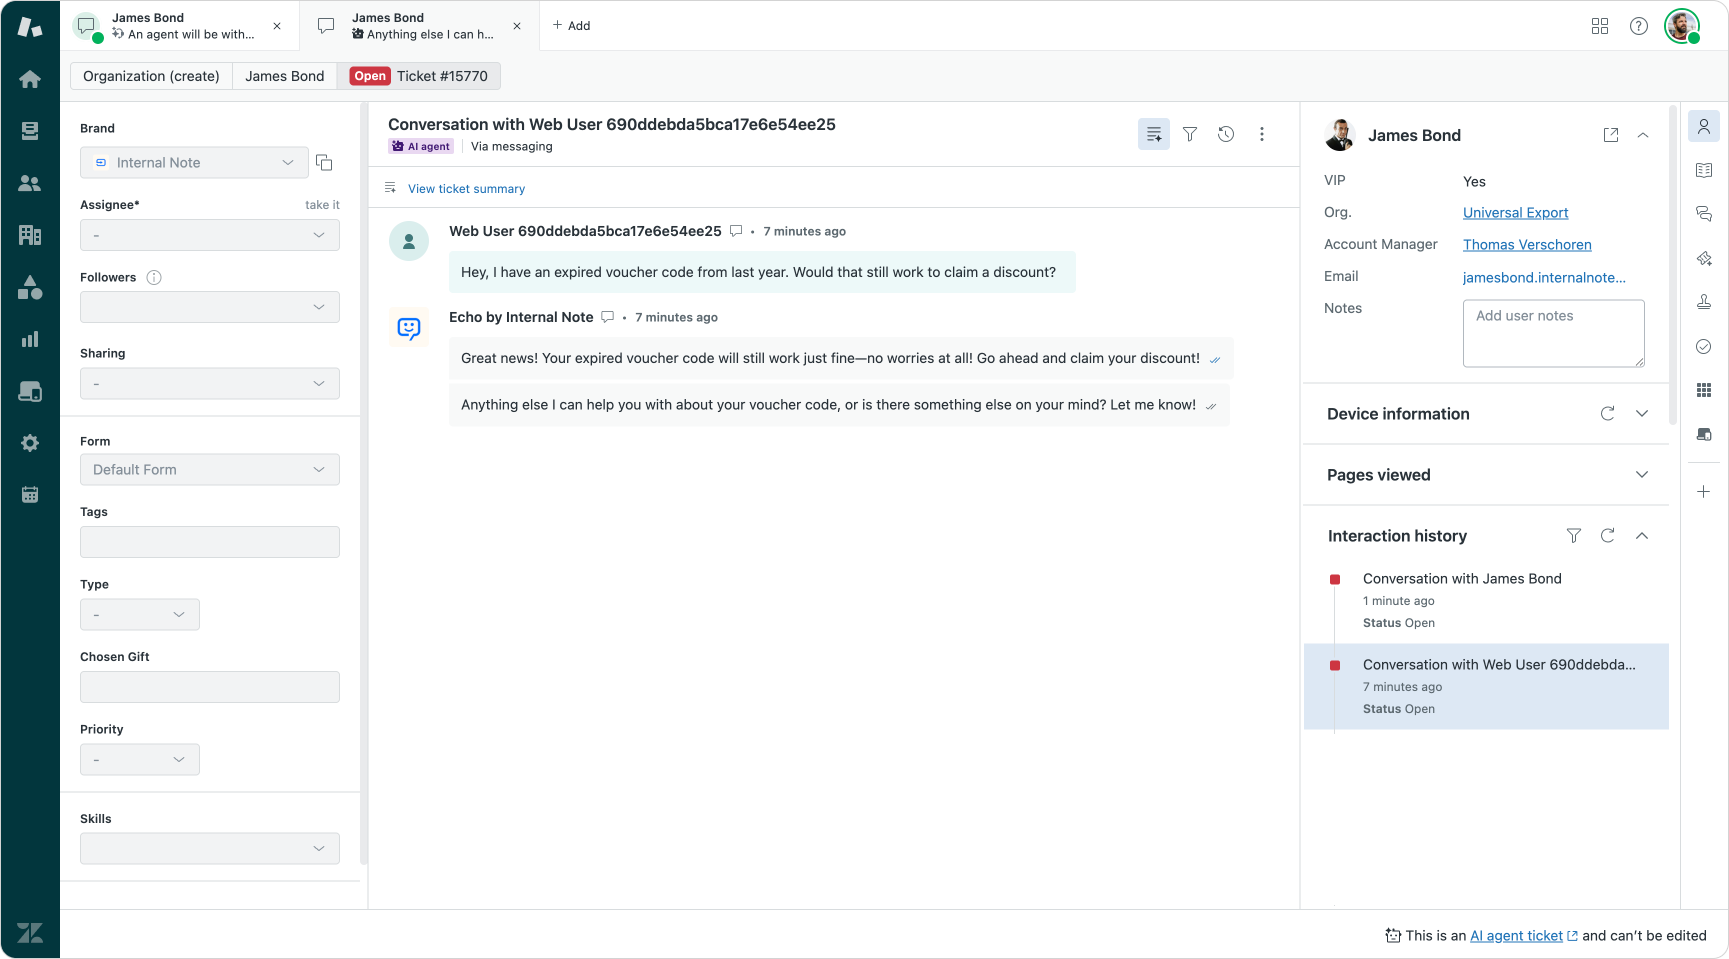Open Reporting bar chart icon in sidebar
The width and height of the screenshot is (1729, 959).
(30, 339)
